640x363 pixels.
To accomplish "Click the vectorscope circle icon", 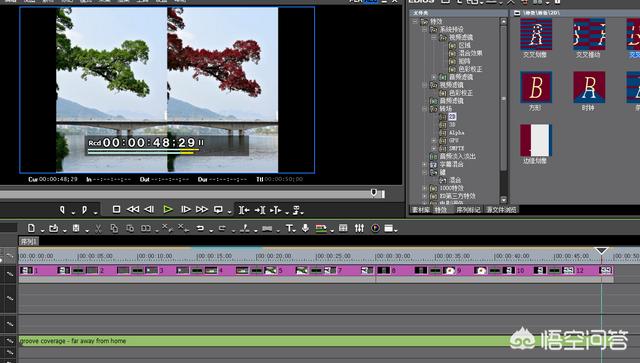I will 376,228.
